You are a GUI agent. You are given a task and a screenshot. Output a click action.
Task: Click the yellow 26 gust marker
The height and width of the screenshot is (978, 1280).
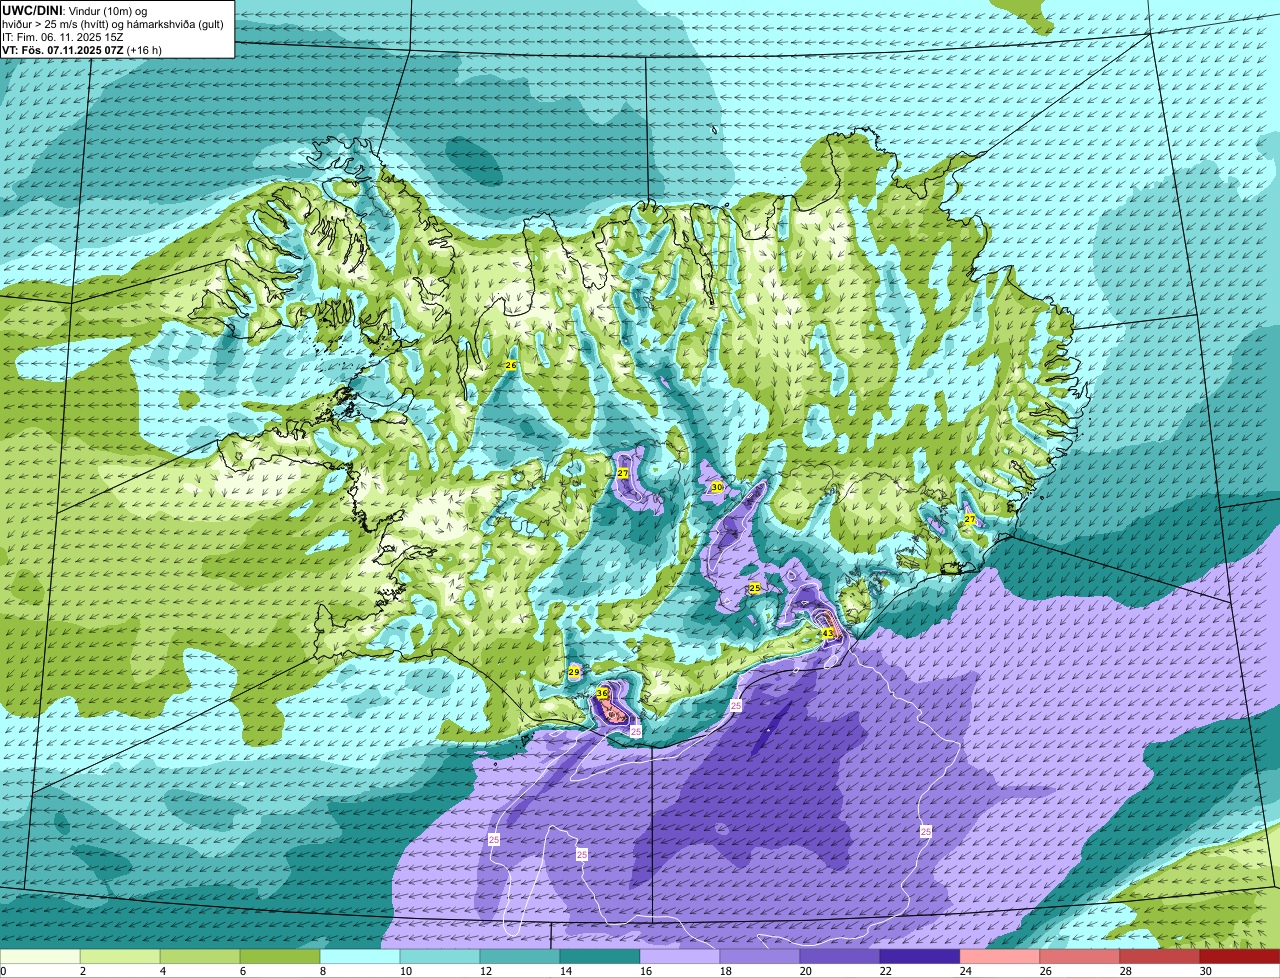click(510, 366)
